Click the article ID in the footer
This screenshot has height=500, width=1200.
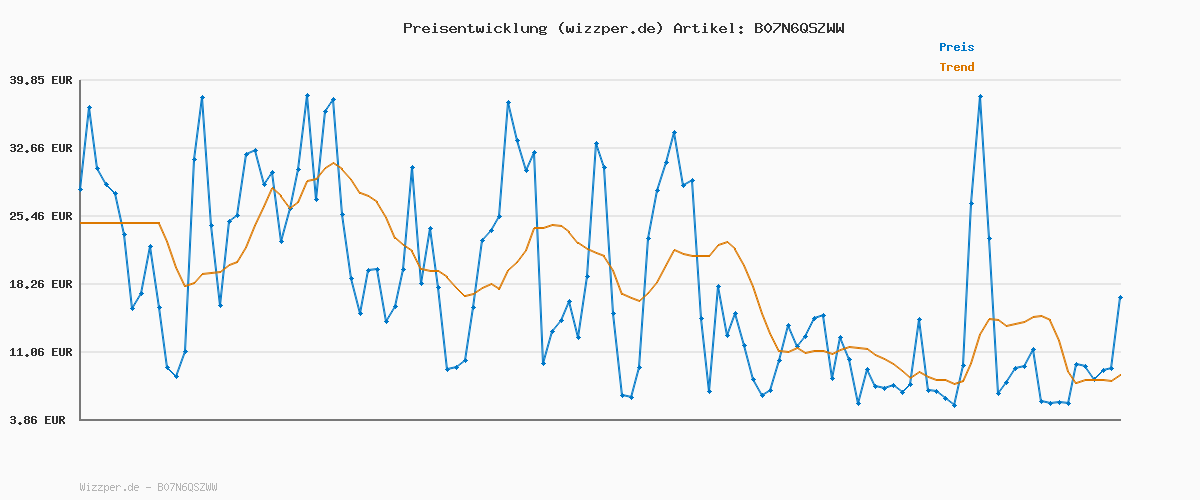pos(187,487)
